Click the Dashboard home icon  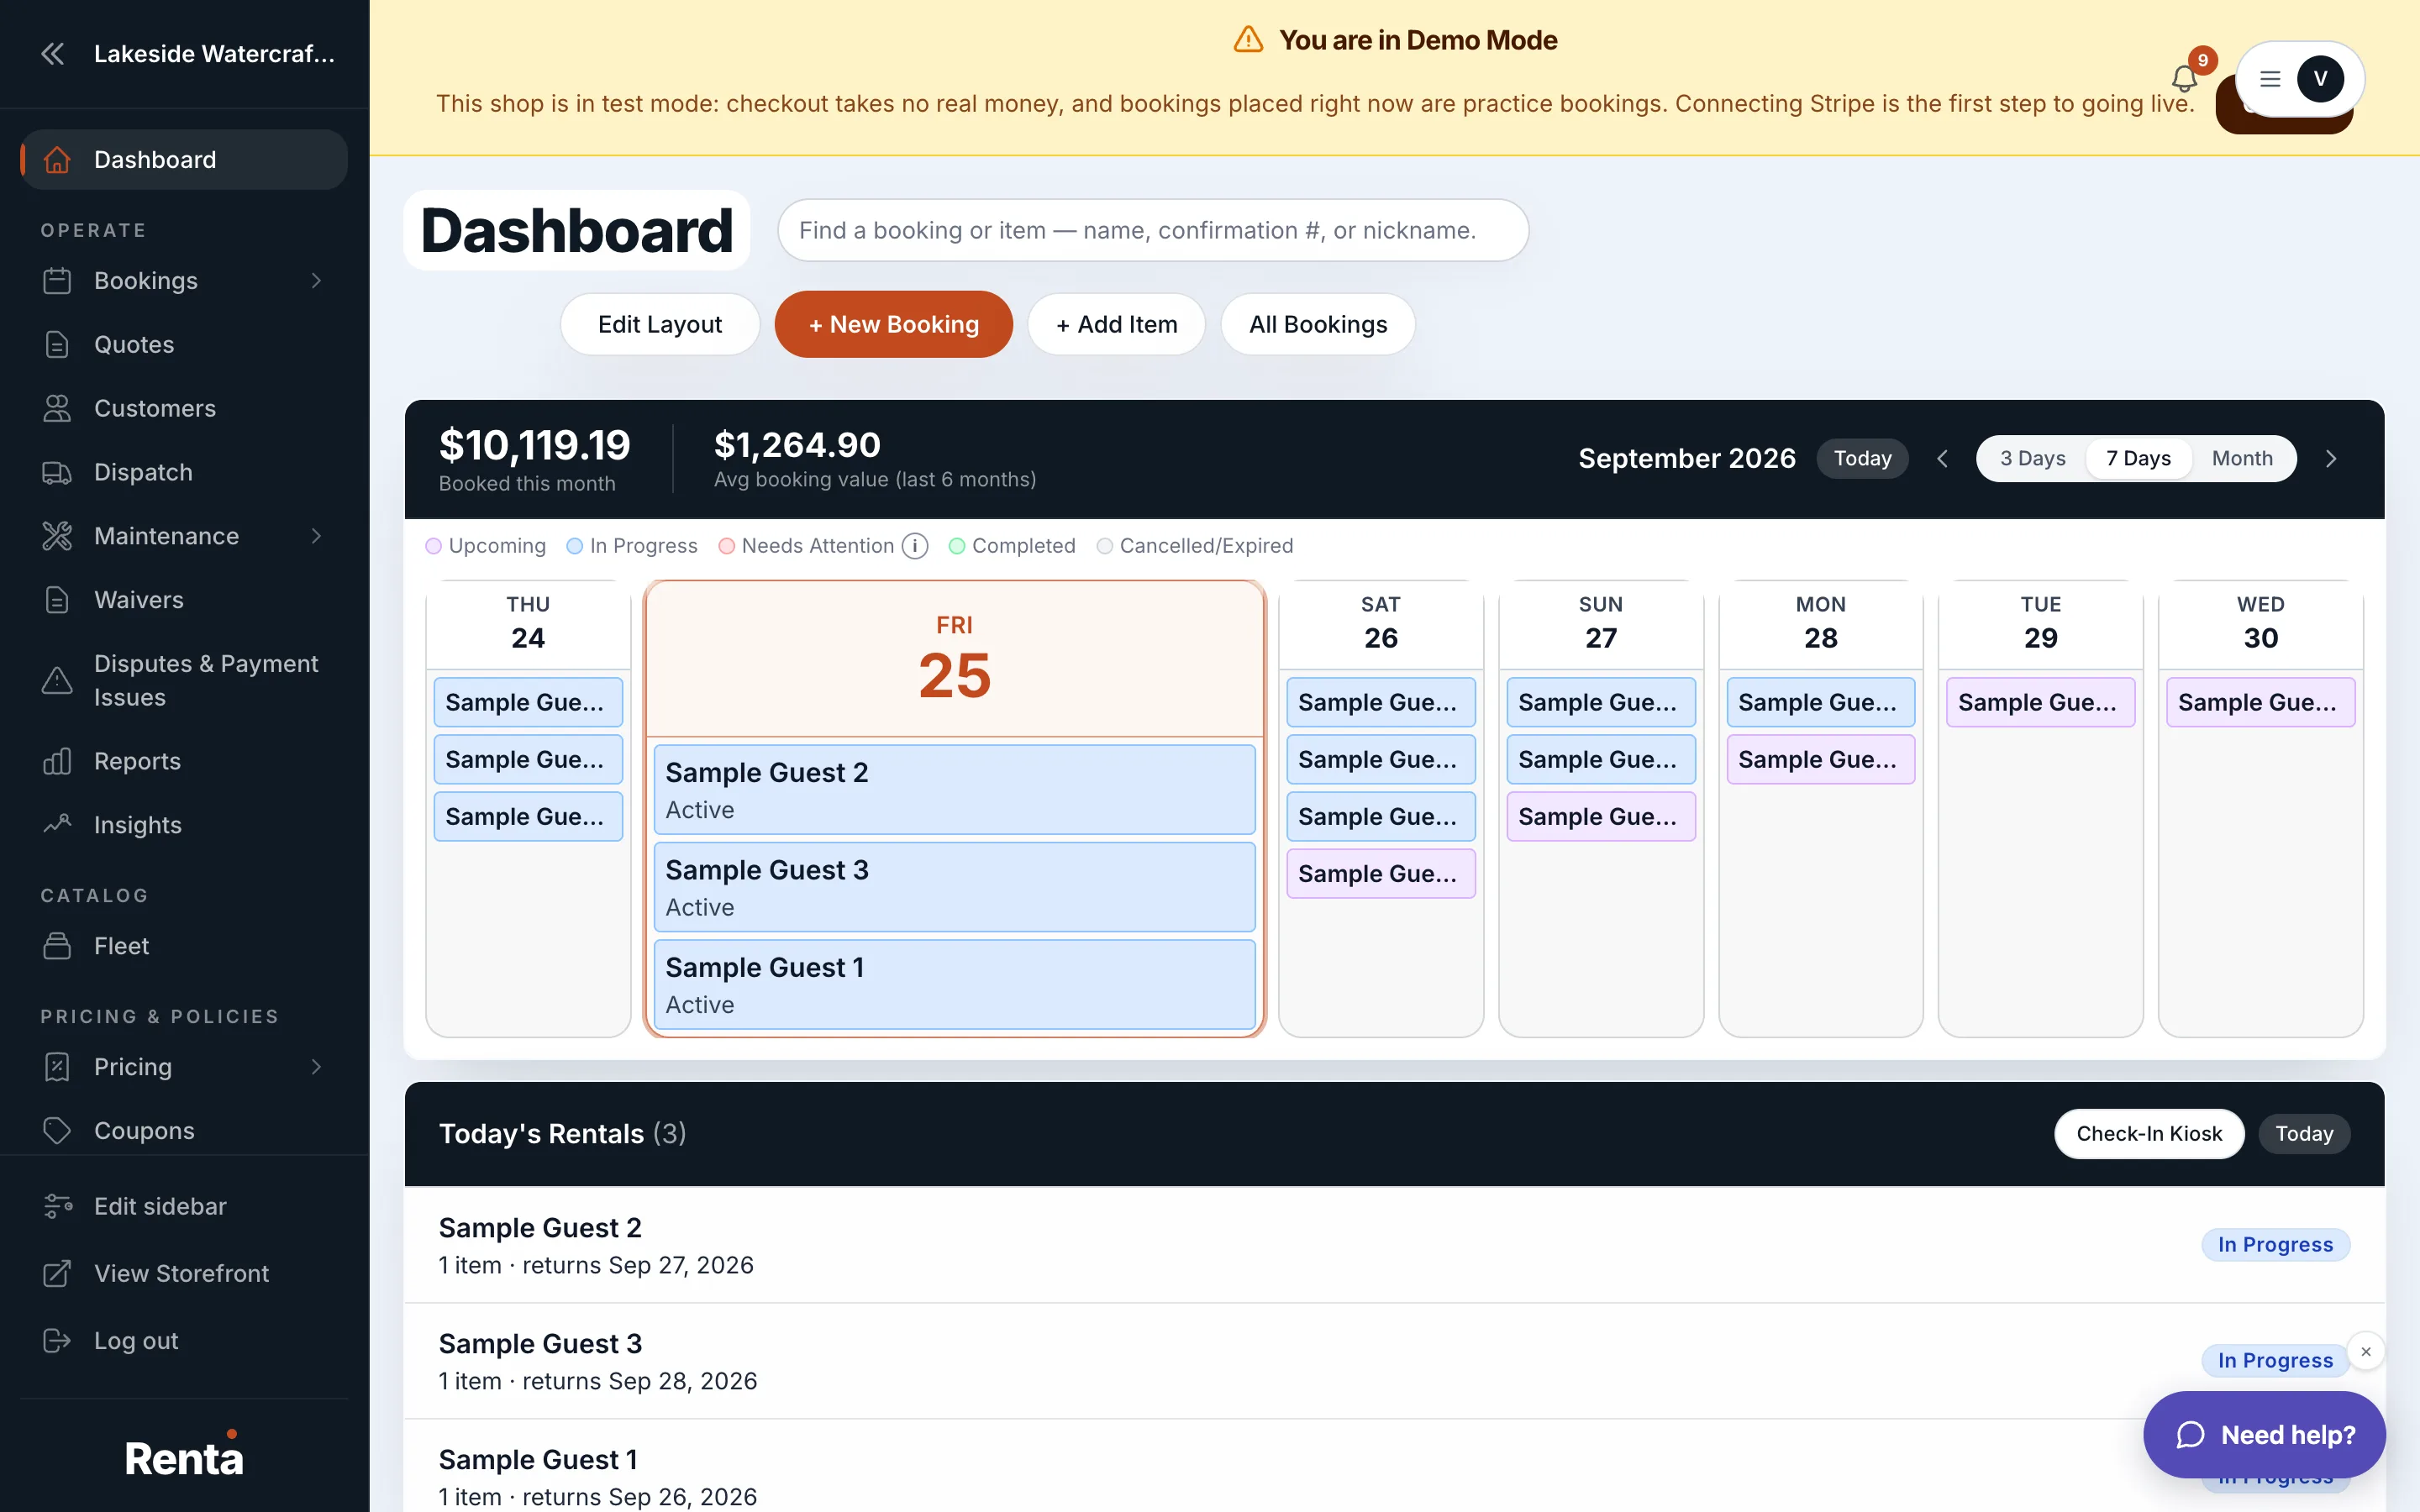(x=57, y=160)
